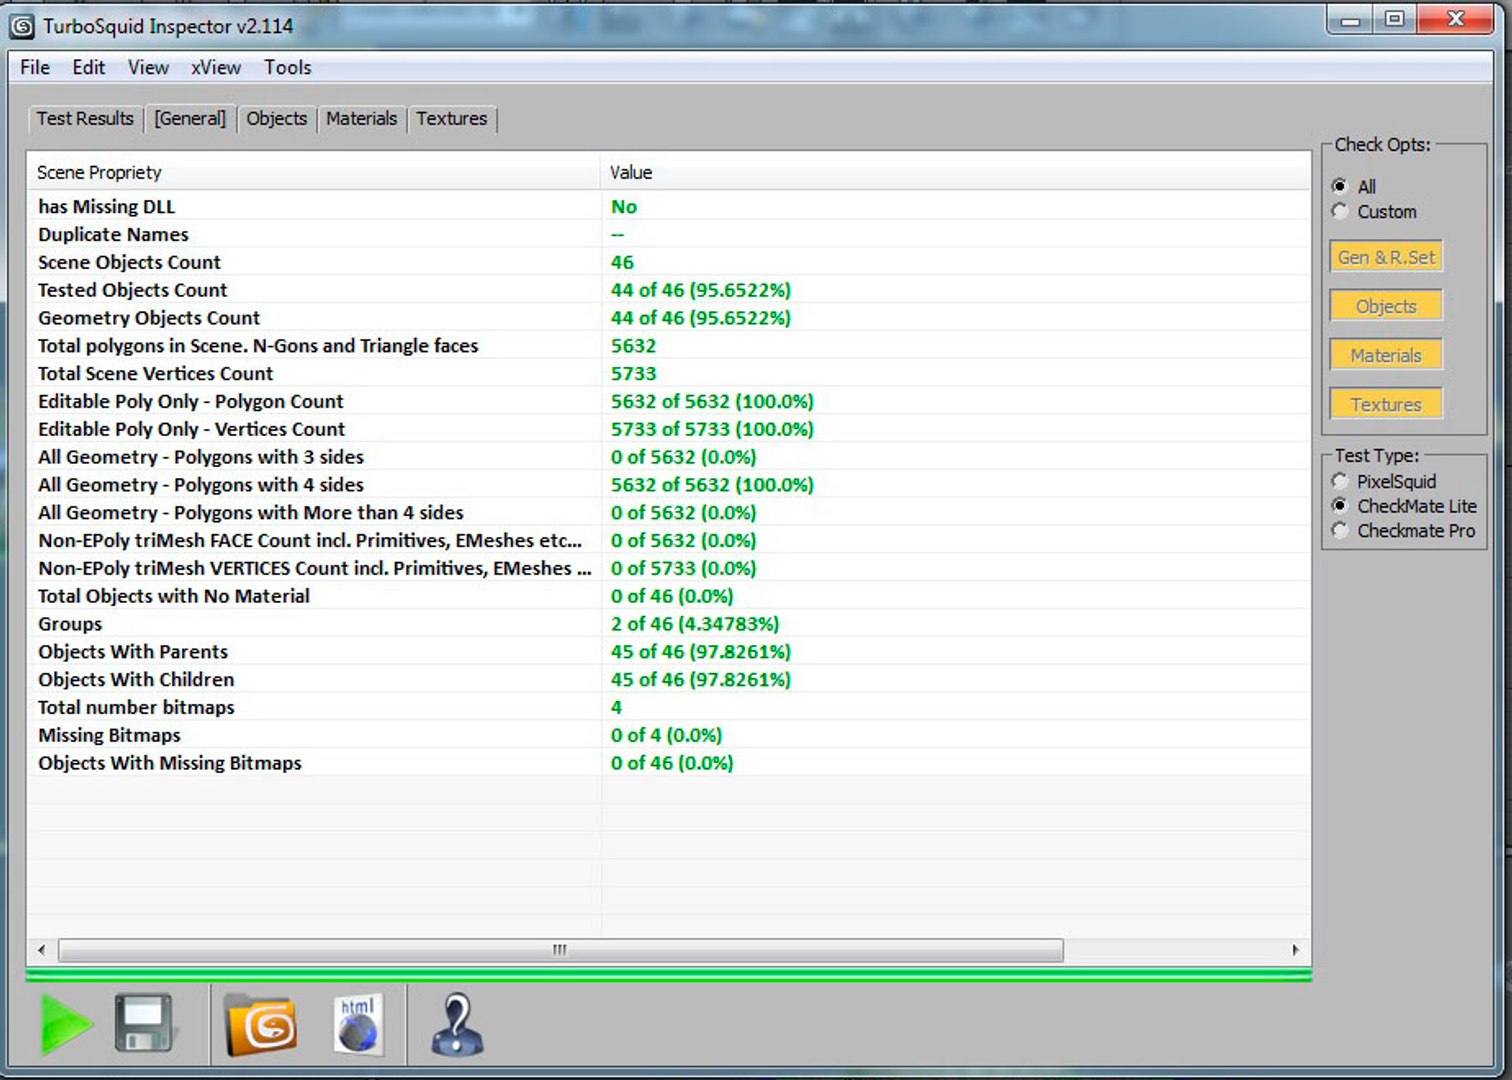Image resolution: width=1512 pixels, height=1080 pixels.
Task: Select the 'Non-EPoly triMesh VERTICES Count' row
Action: click(x=669, y=568)
